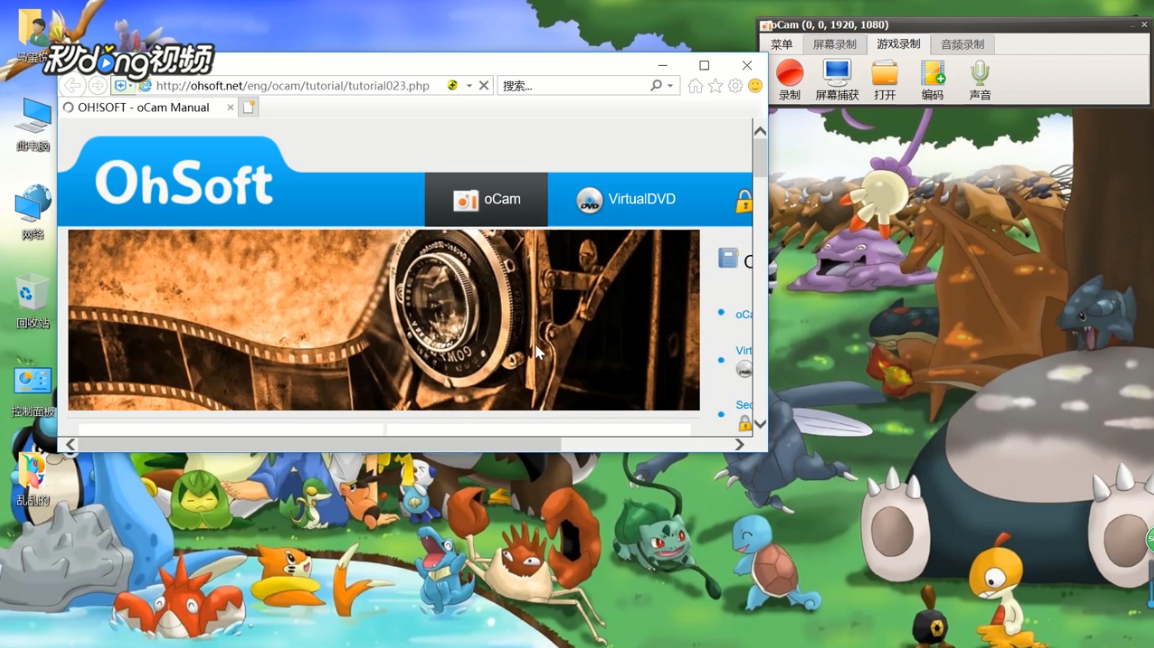This screenshot has width=1154, height=648.
Task: Click the search magnifier icon
Action: click(656, 85)
